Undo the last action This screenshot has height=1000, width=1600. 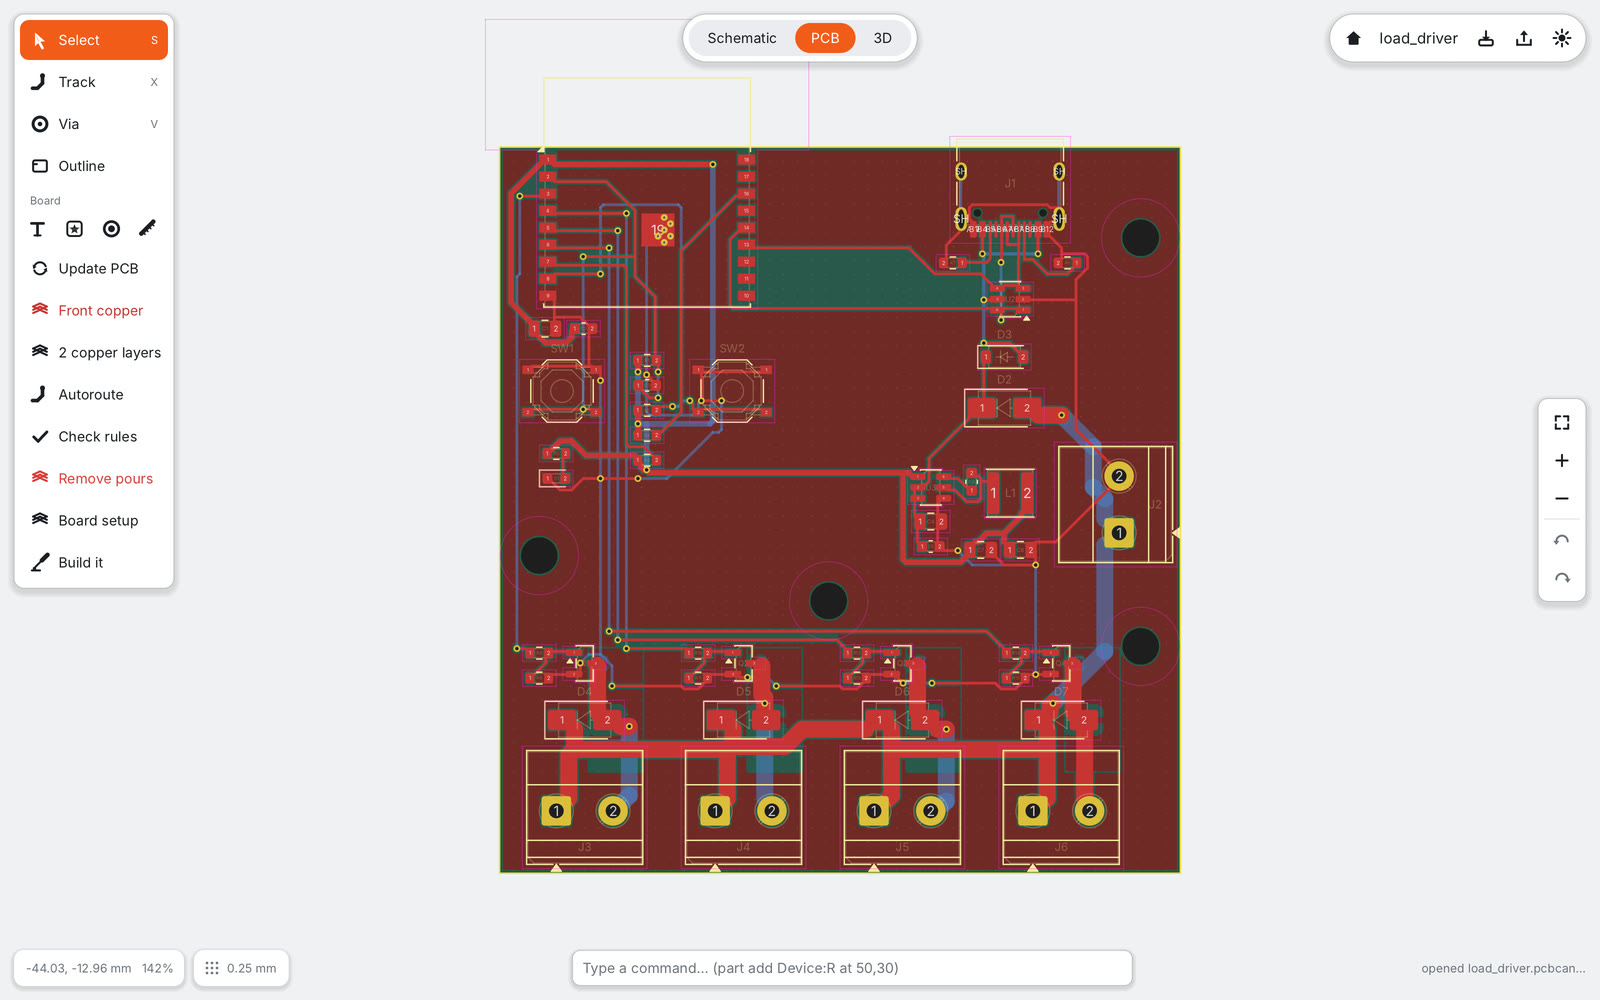(1562, 541)
